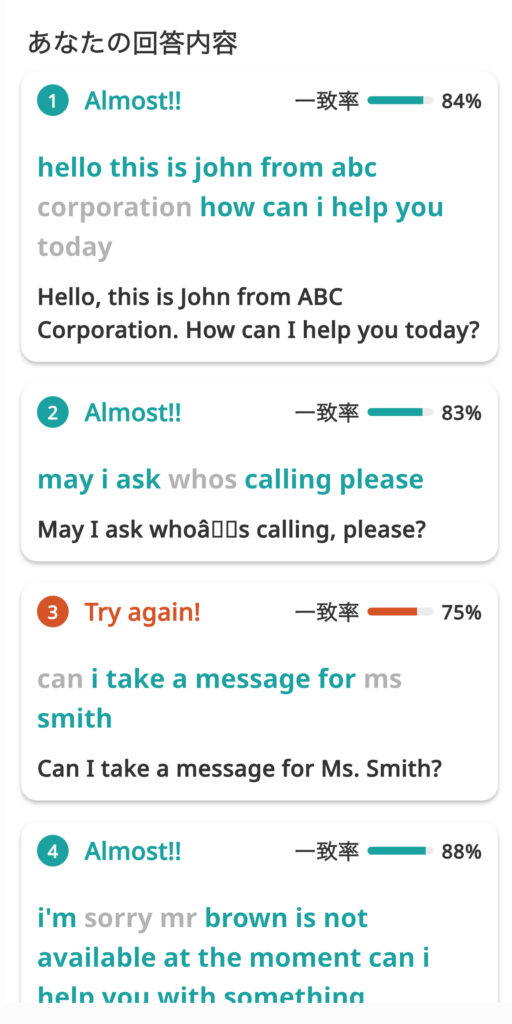This screenshot has height=1024, width=512.
Task: Click the grayed word 'today'
Action: pos(74,248)
